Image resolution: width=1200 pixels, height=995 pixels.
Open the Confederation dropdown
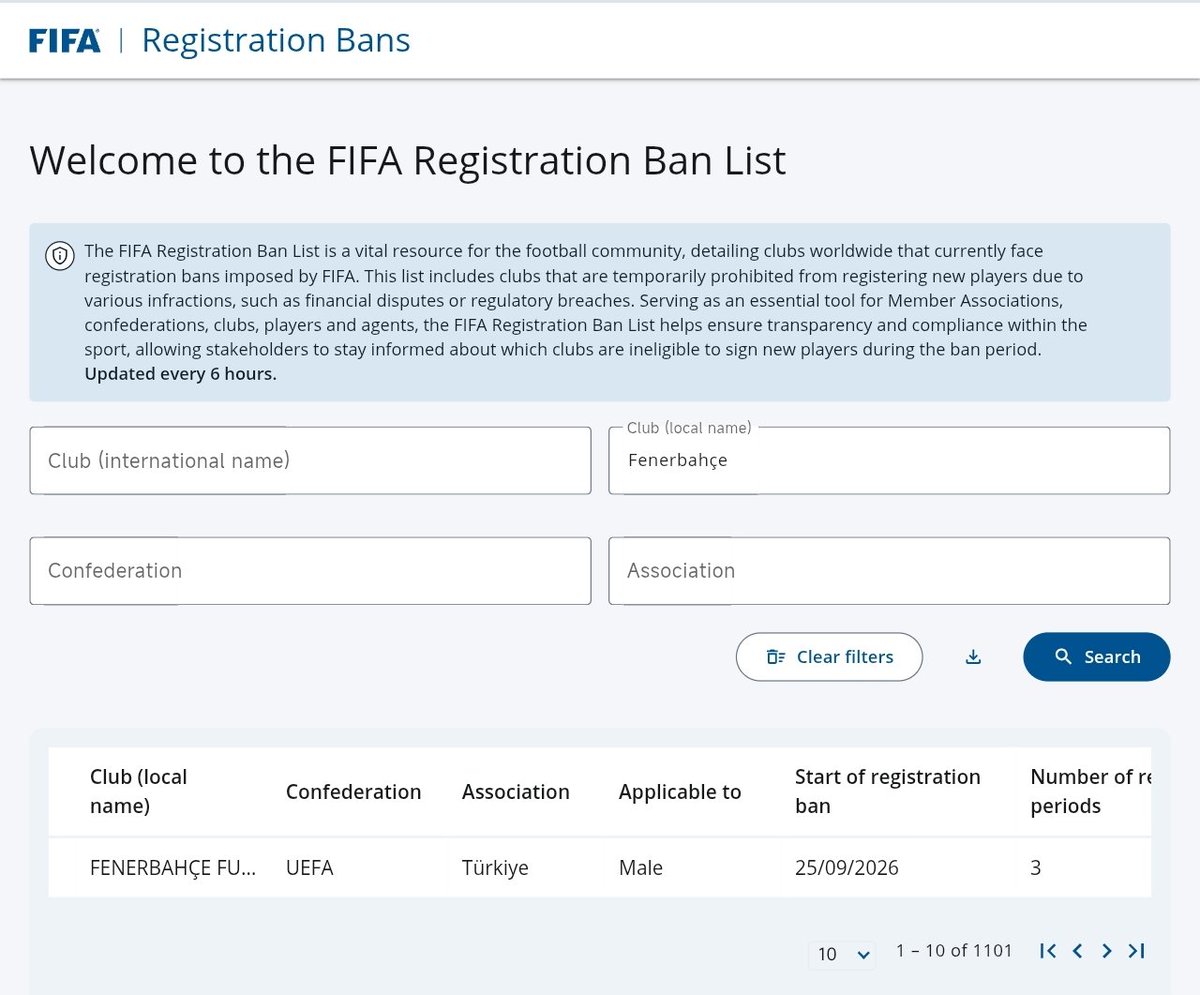(x=310, y=571)
